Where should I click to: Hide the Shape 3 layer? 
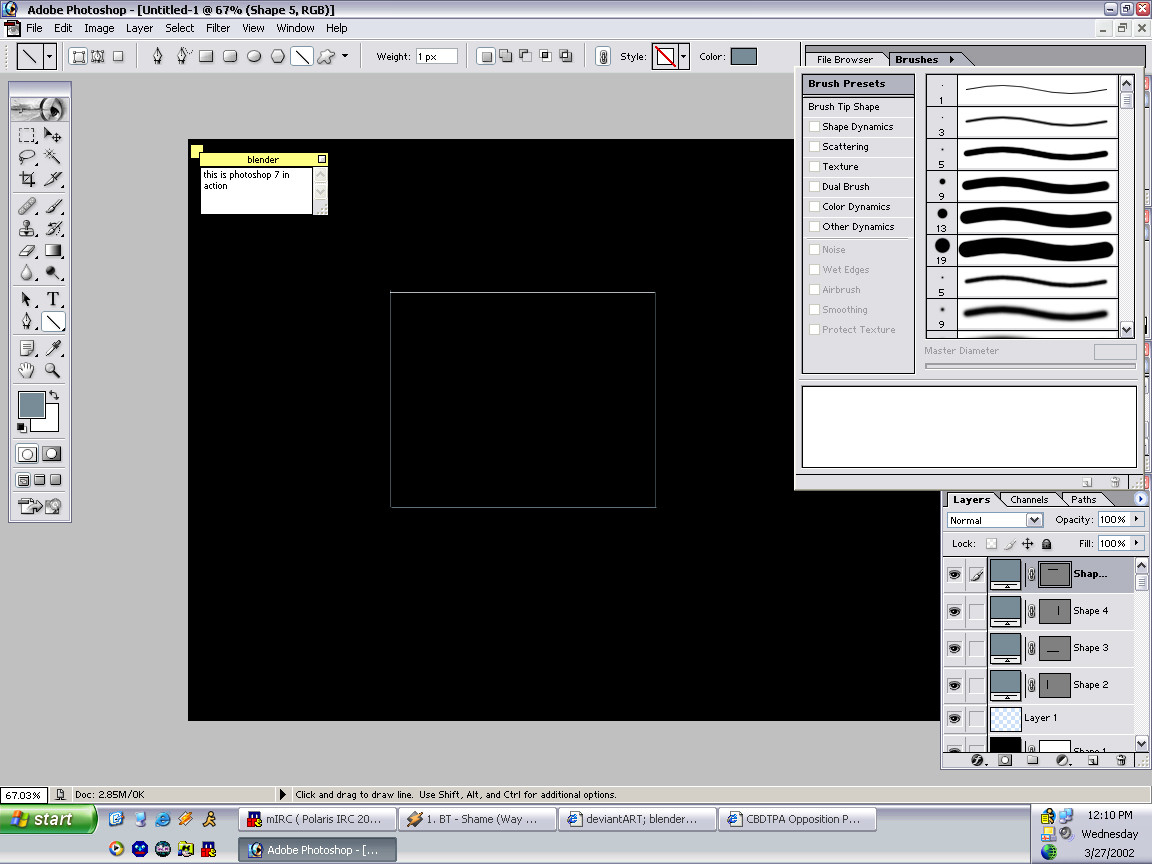(x=954, y=648)
